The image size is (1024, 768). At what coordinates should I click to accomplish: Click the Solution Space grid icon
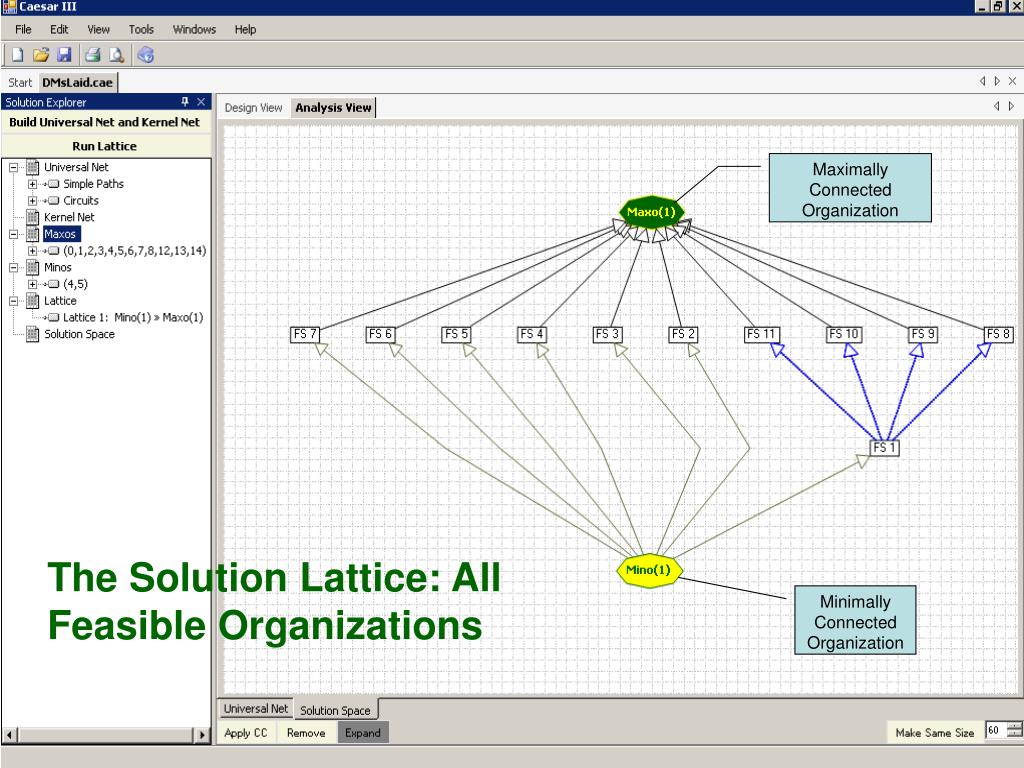click(33, 334)
